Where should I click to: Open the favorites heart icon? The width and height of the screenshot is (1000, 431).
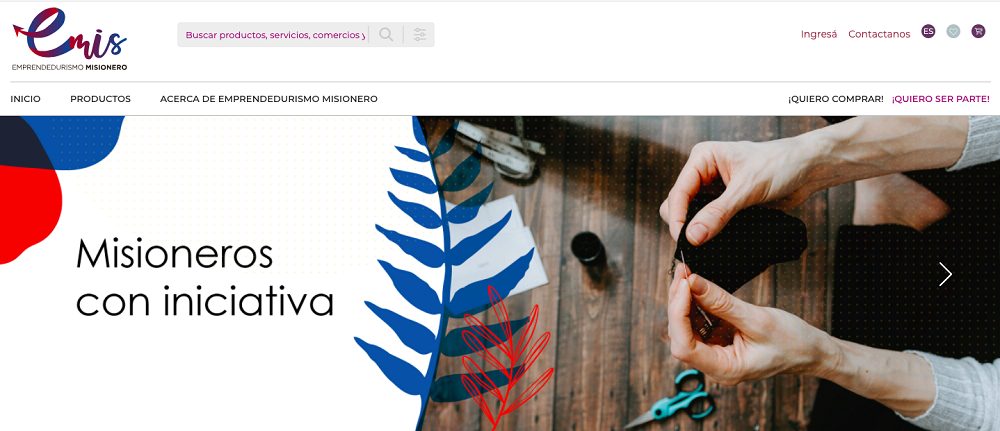[x=953, y=31]
